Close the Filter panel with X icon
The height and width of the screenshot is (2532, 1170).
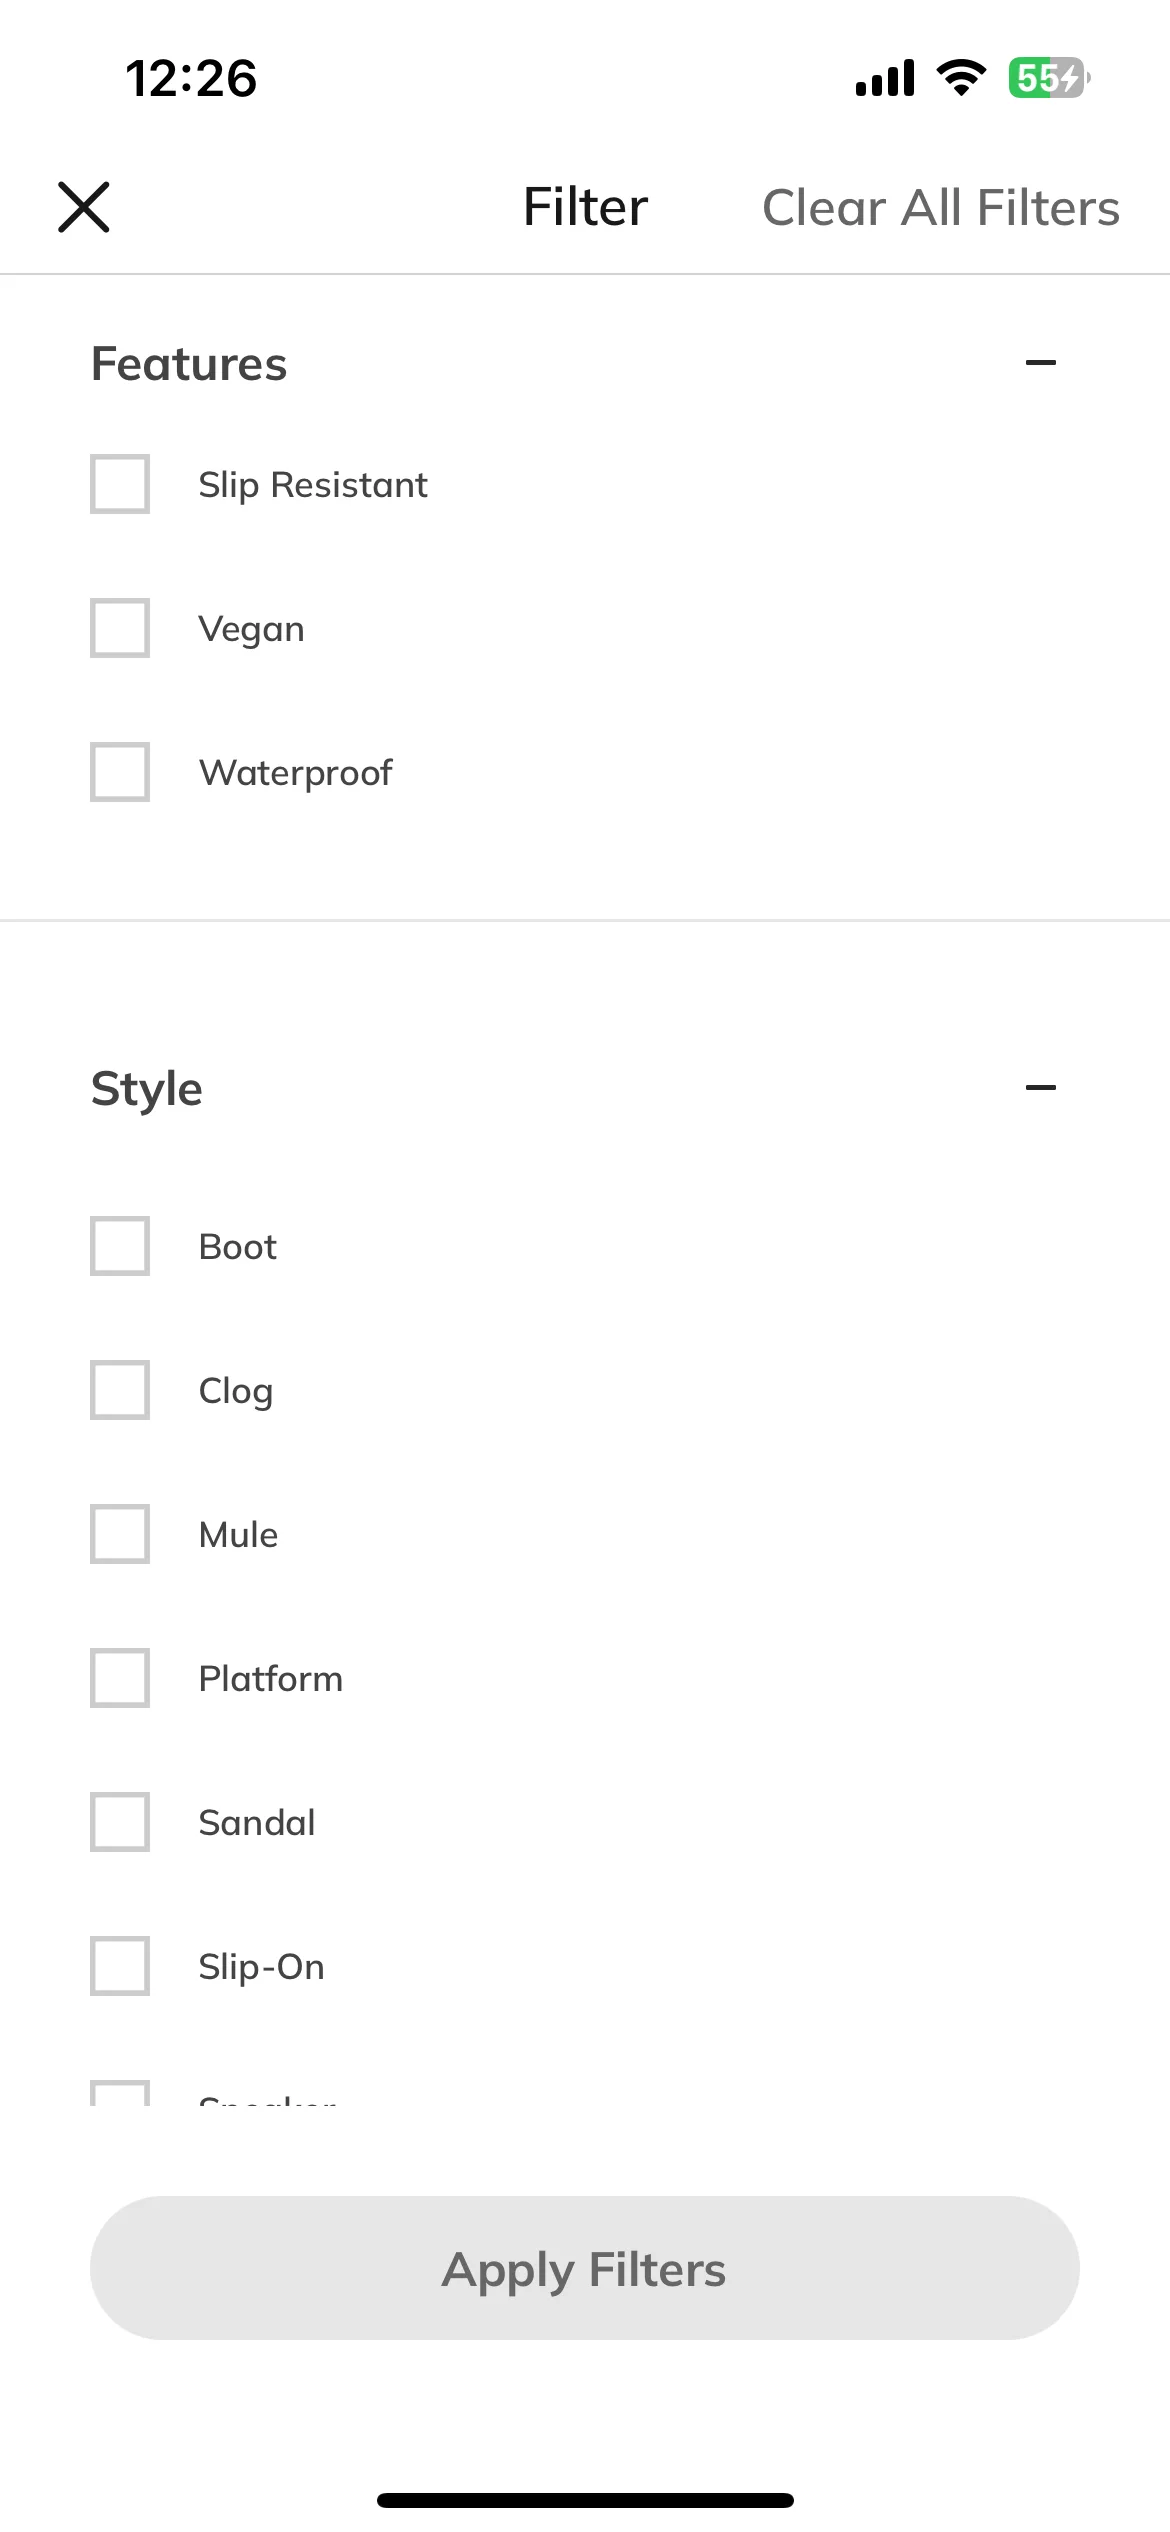pyautogui.click(x=84, y=207)
